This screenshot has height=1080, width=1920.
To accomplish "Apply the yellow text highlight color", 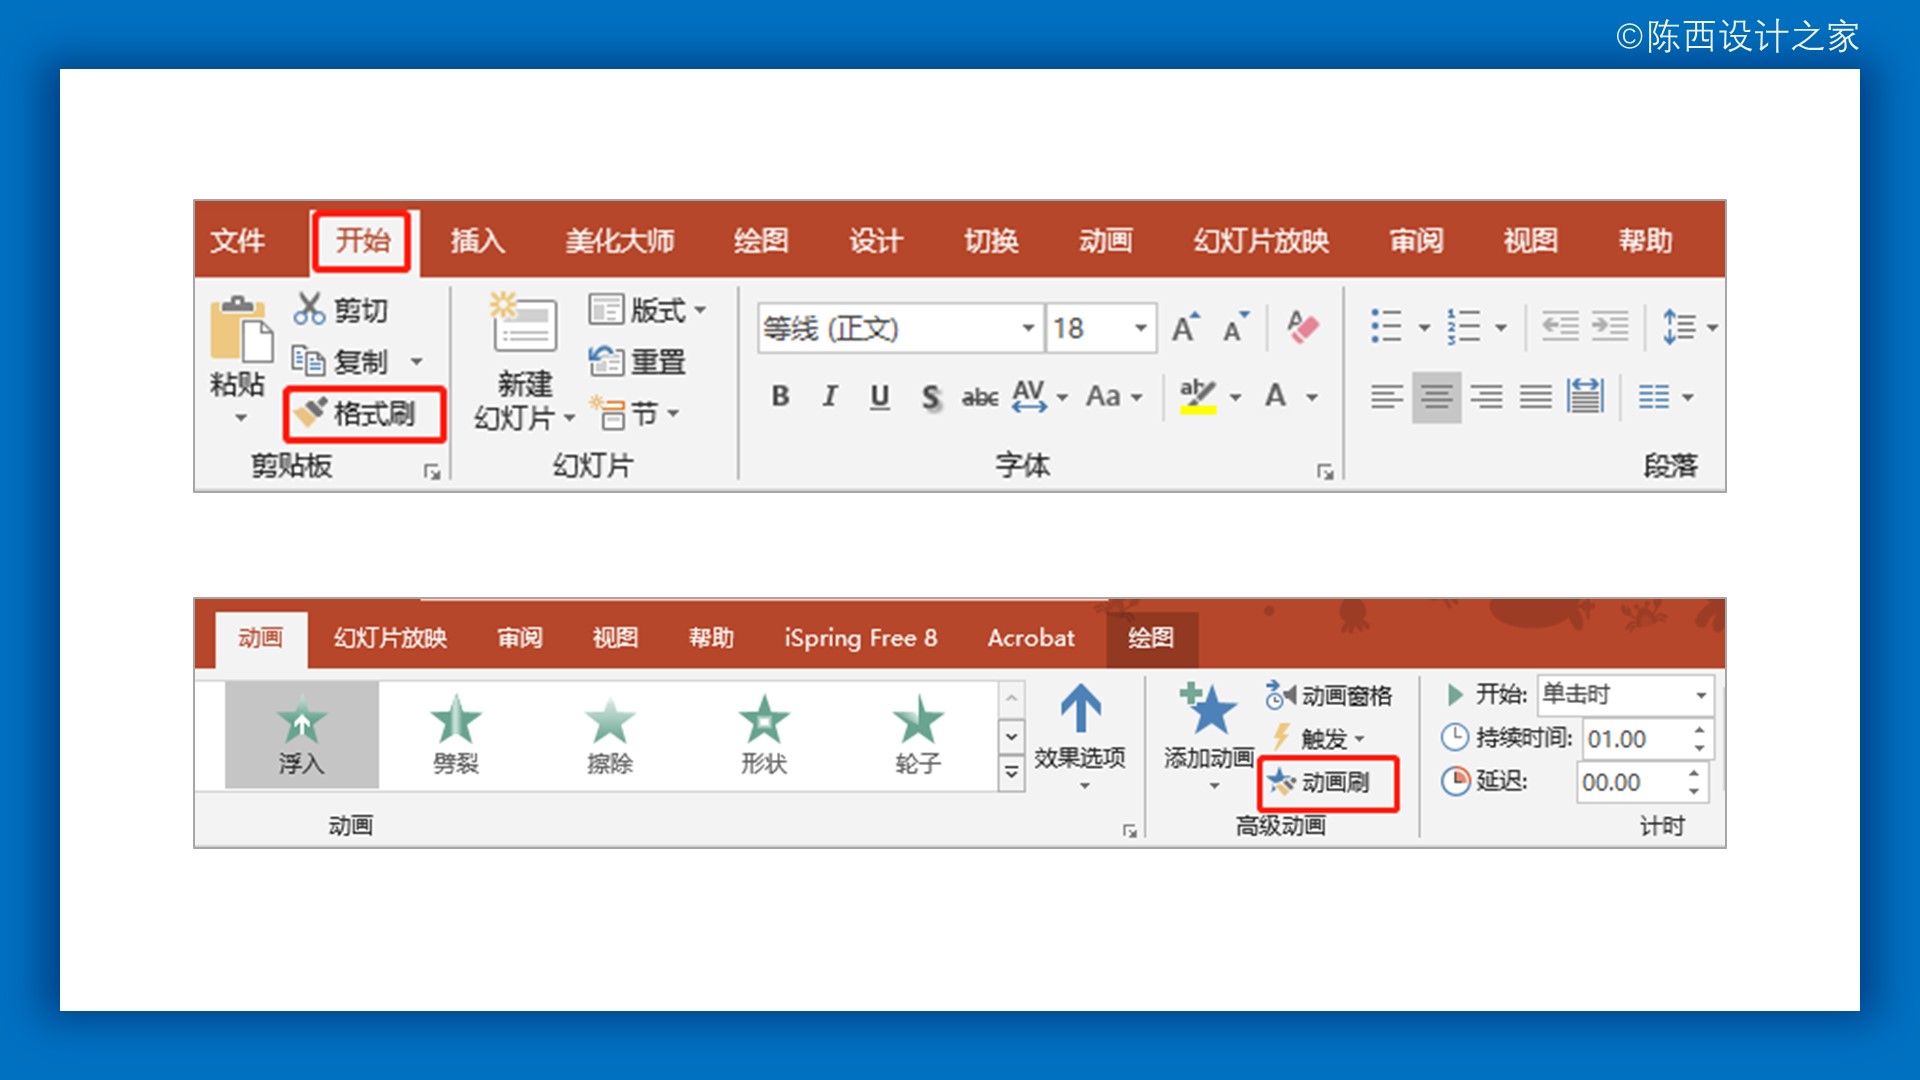I will pos(1198,396).
